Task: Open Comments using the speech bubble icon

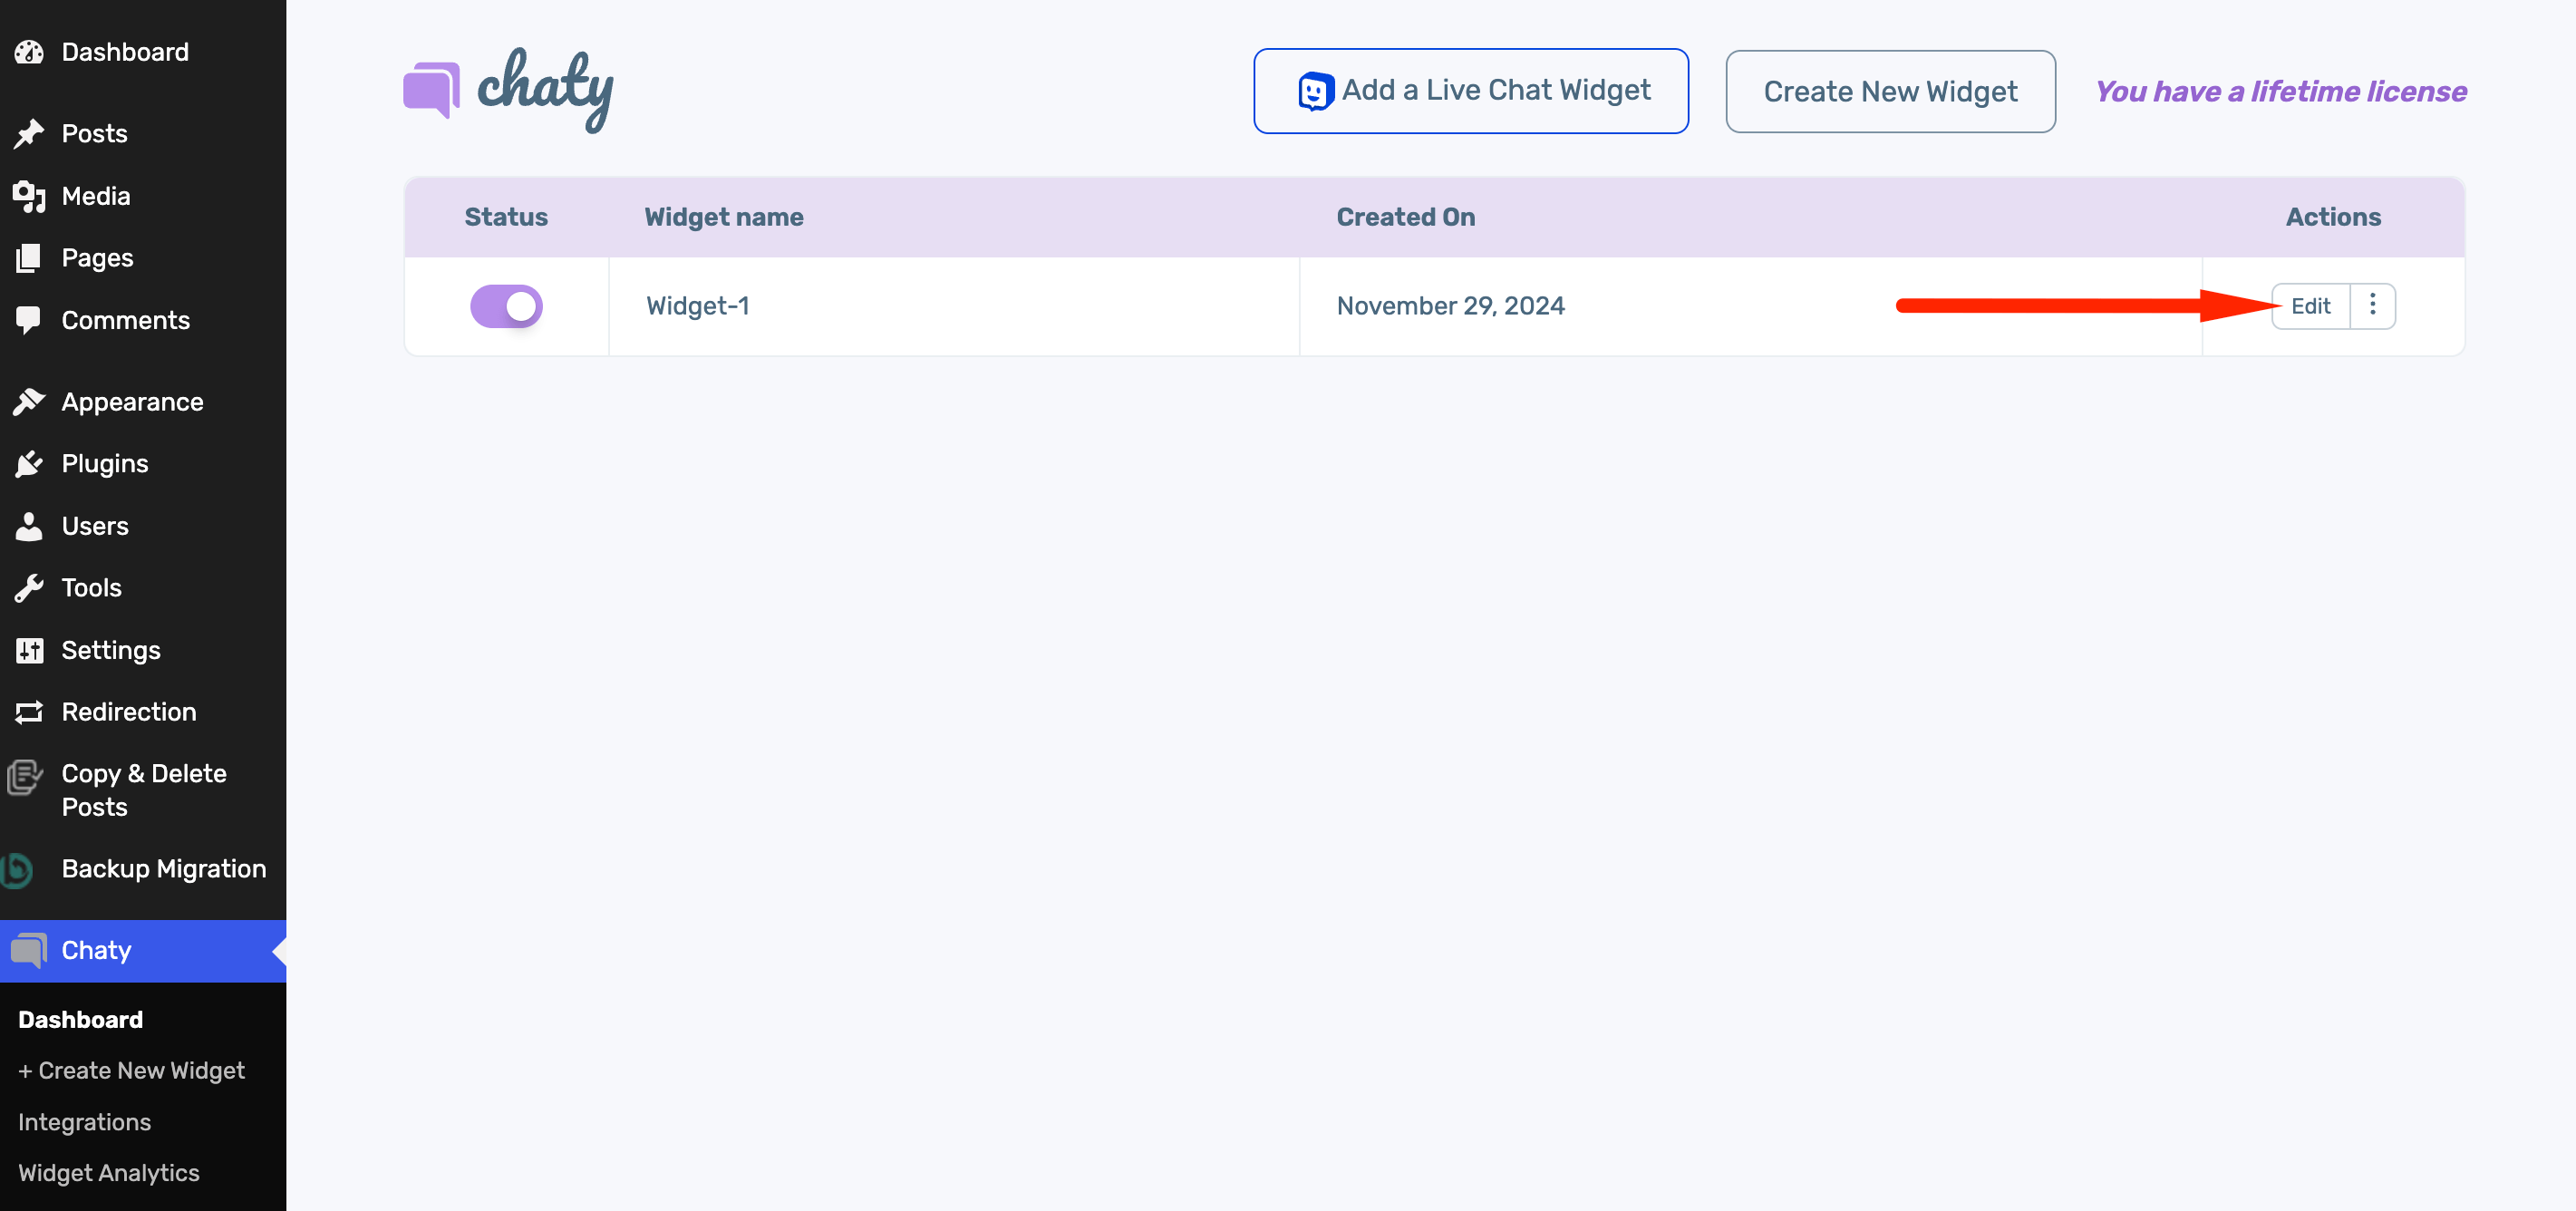Action: [29, 319]
